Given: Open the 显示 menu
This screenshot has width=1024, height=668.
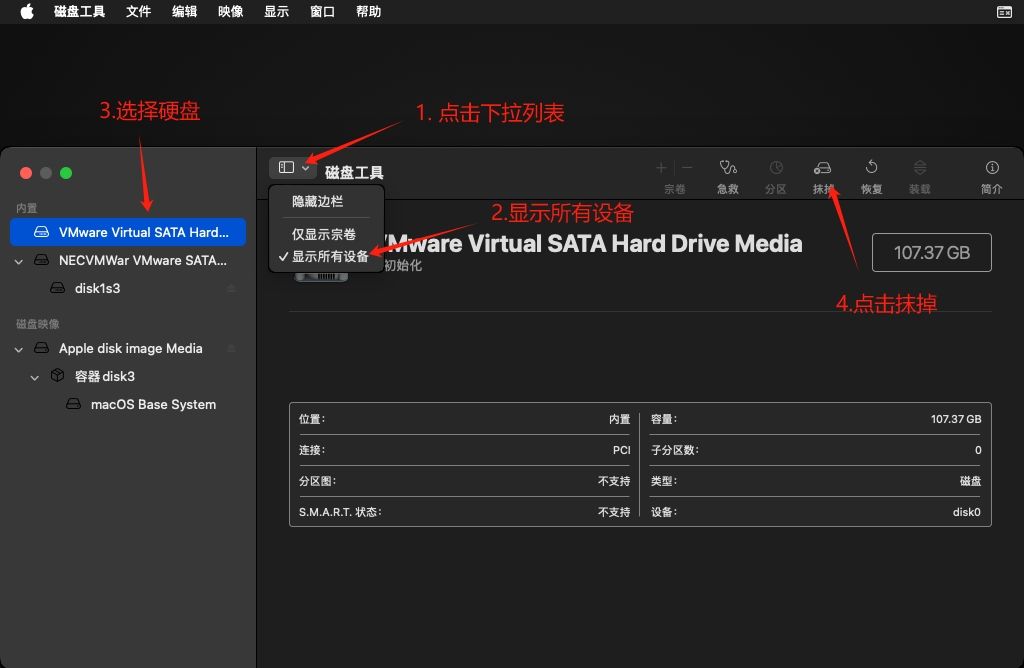Looking at the screenshot, I should tap(276, 11).
